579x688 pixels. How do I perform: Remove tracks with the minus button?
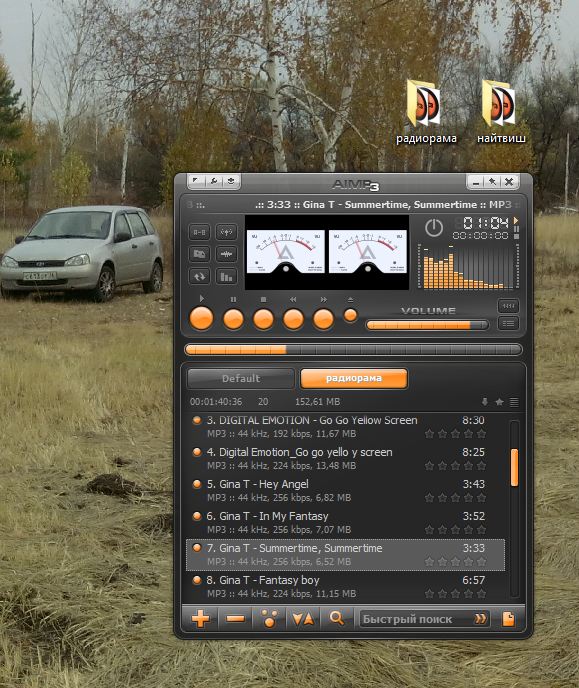236,619
